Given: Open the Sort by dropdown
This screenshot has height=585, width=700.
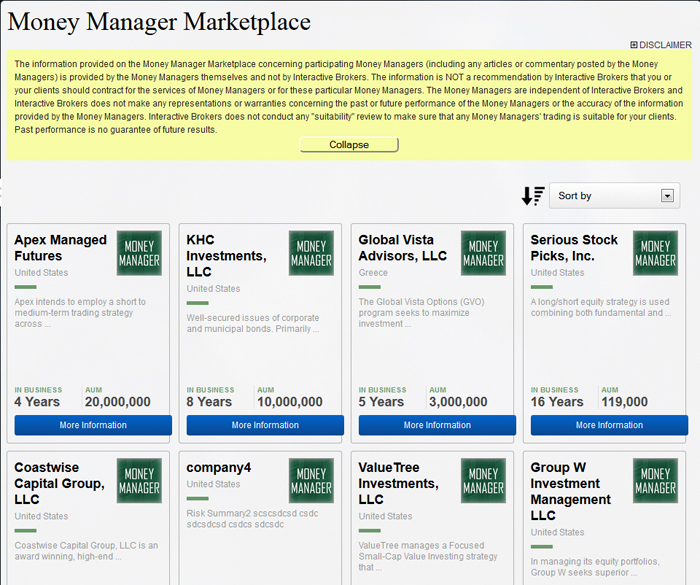Looking at the screenshot, I should [x=614, y=196].
